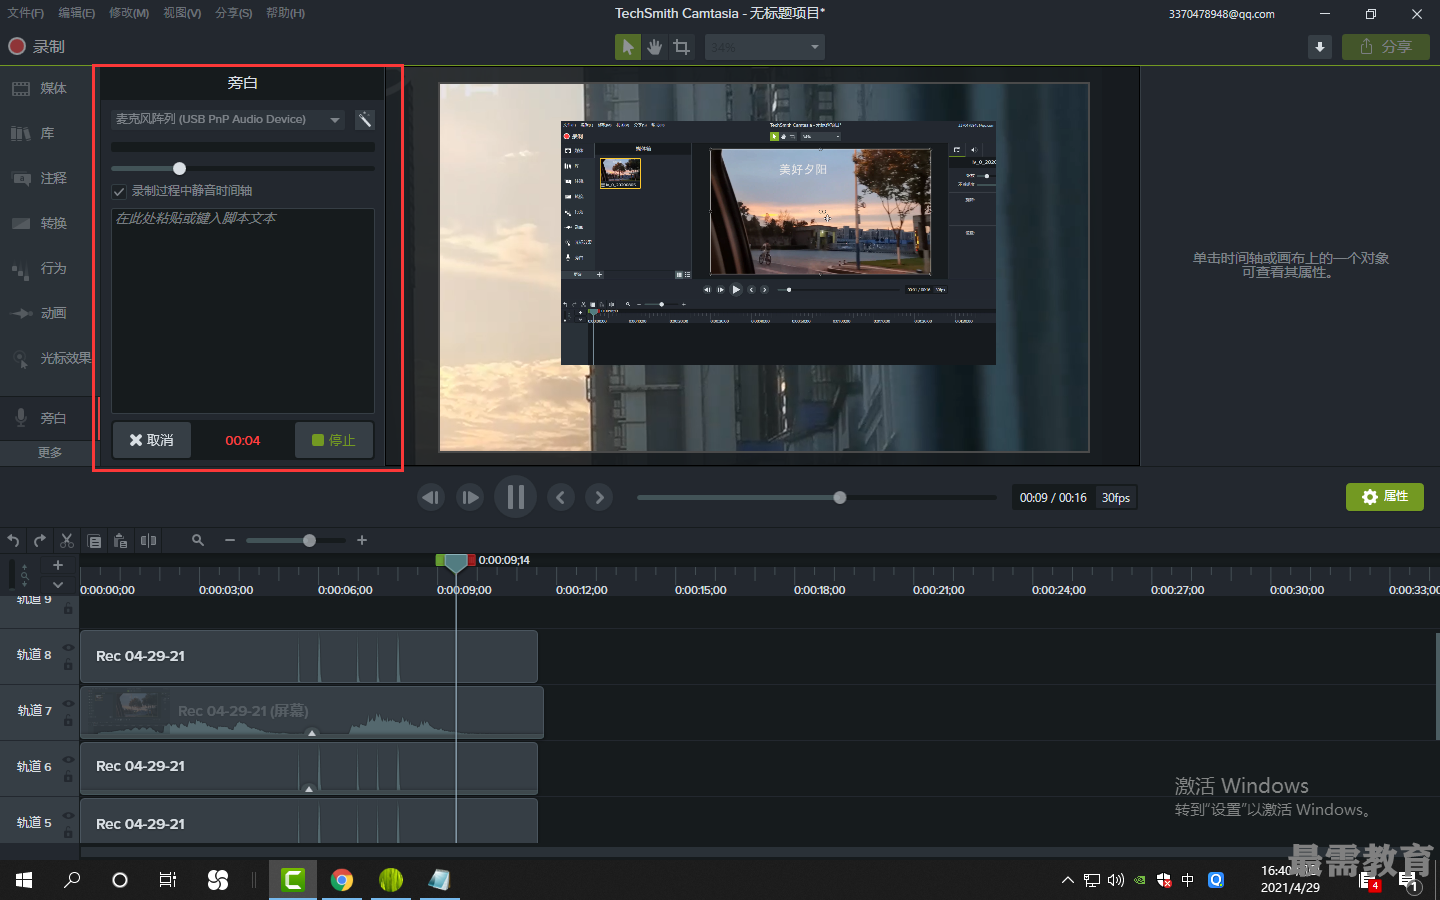The image size is (1440, 900).
Task: Adjust the microphone input level slider
Action: click(x=179, y=168)
